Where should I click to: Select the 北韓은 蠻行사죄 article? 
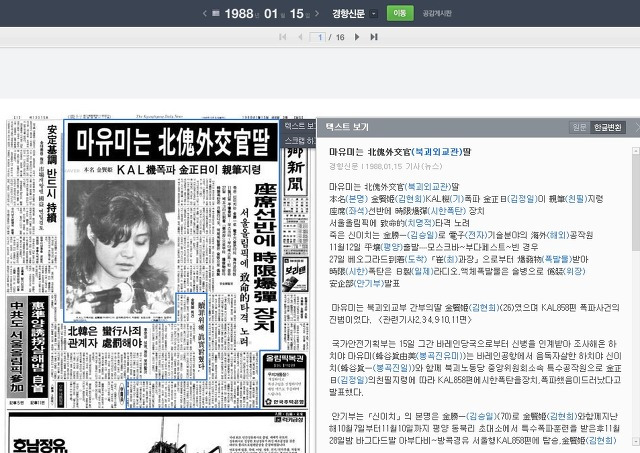pyautogui.click(x=105, y=337)
